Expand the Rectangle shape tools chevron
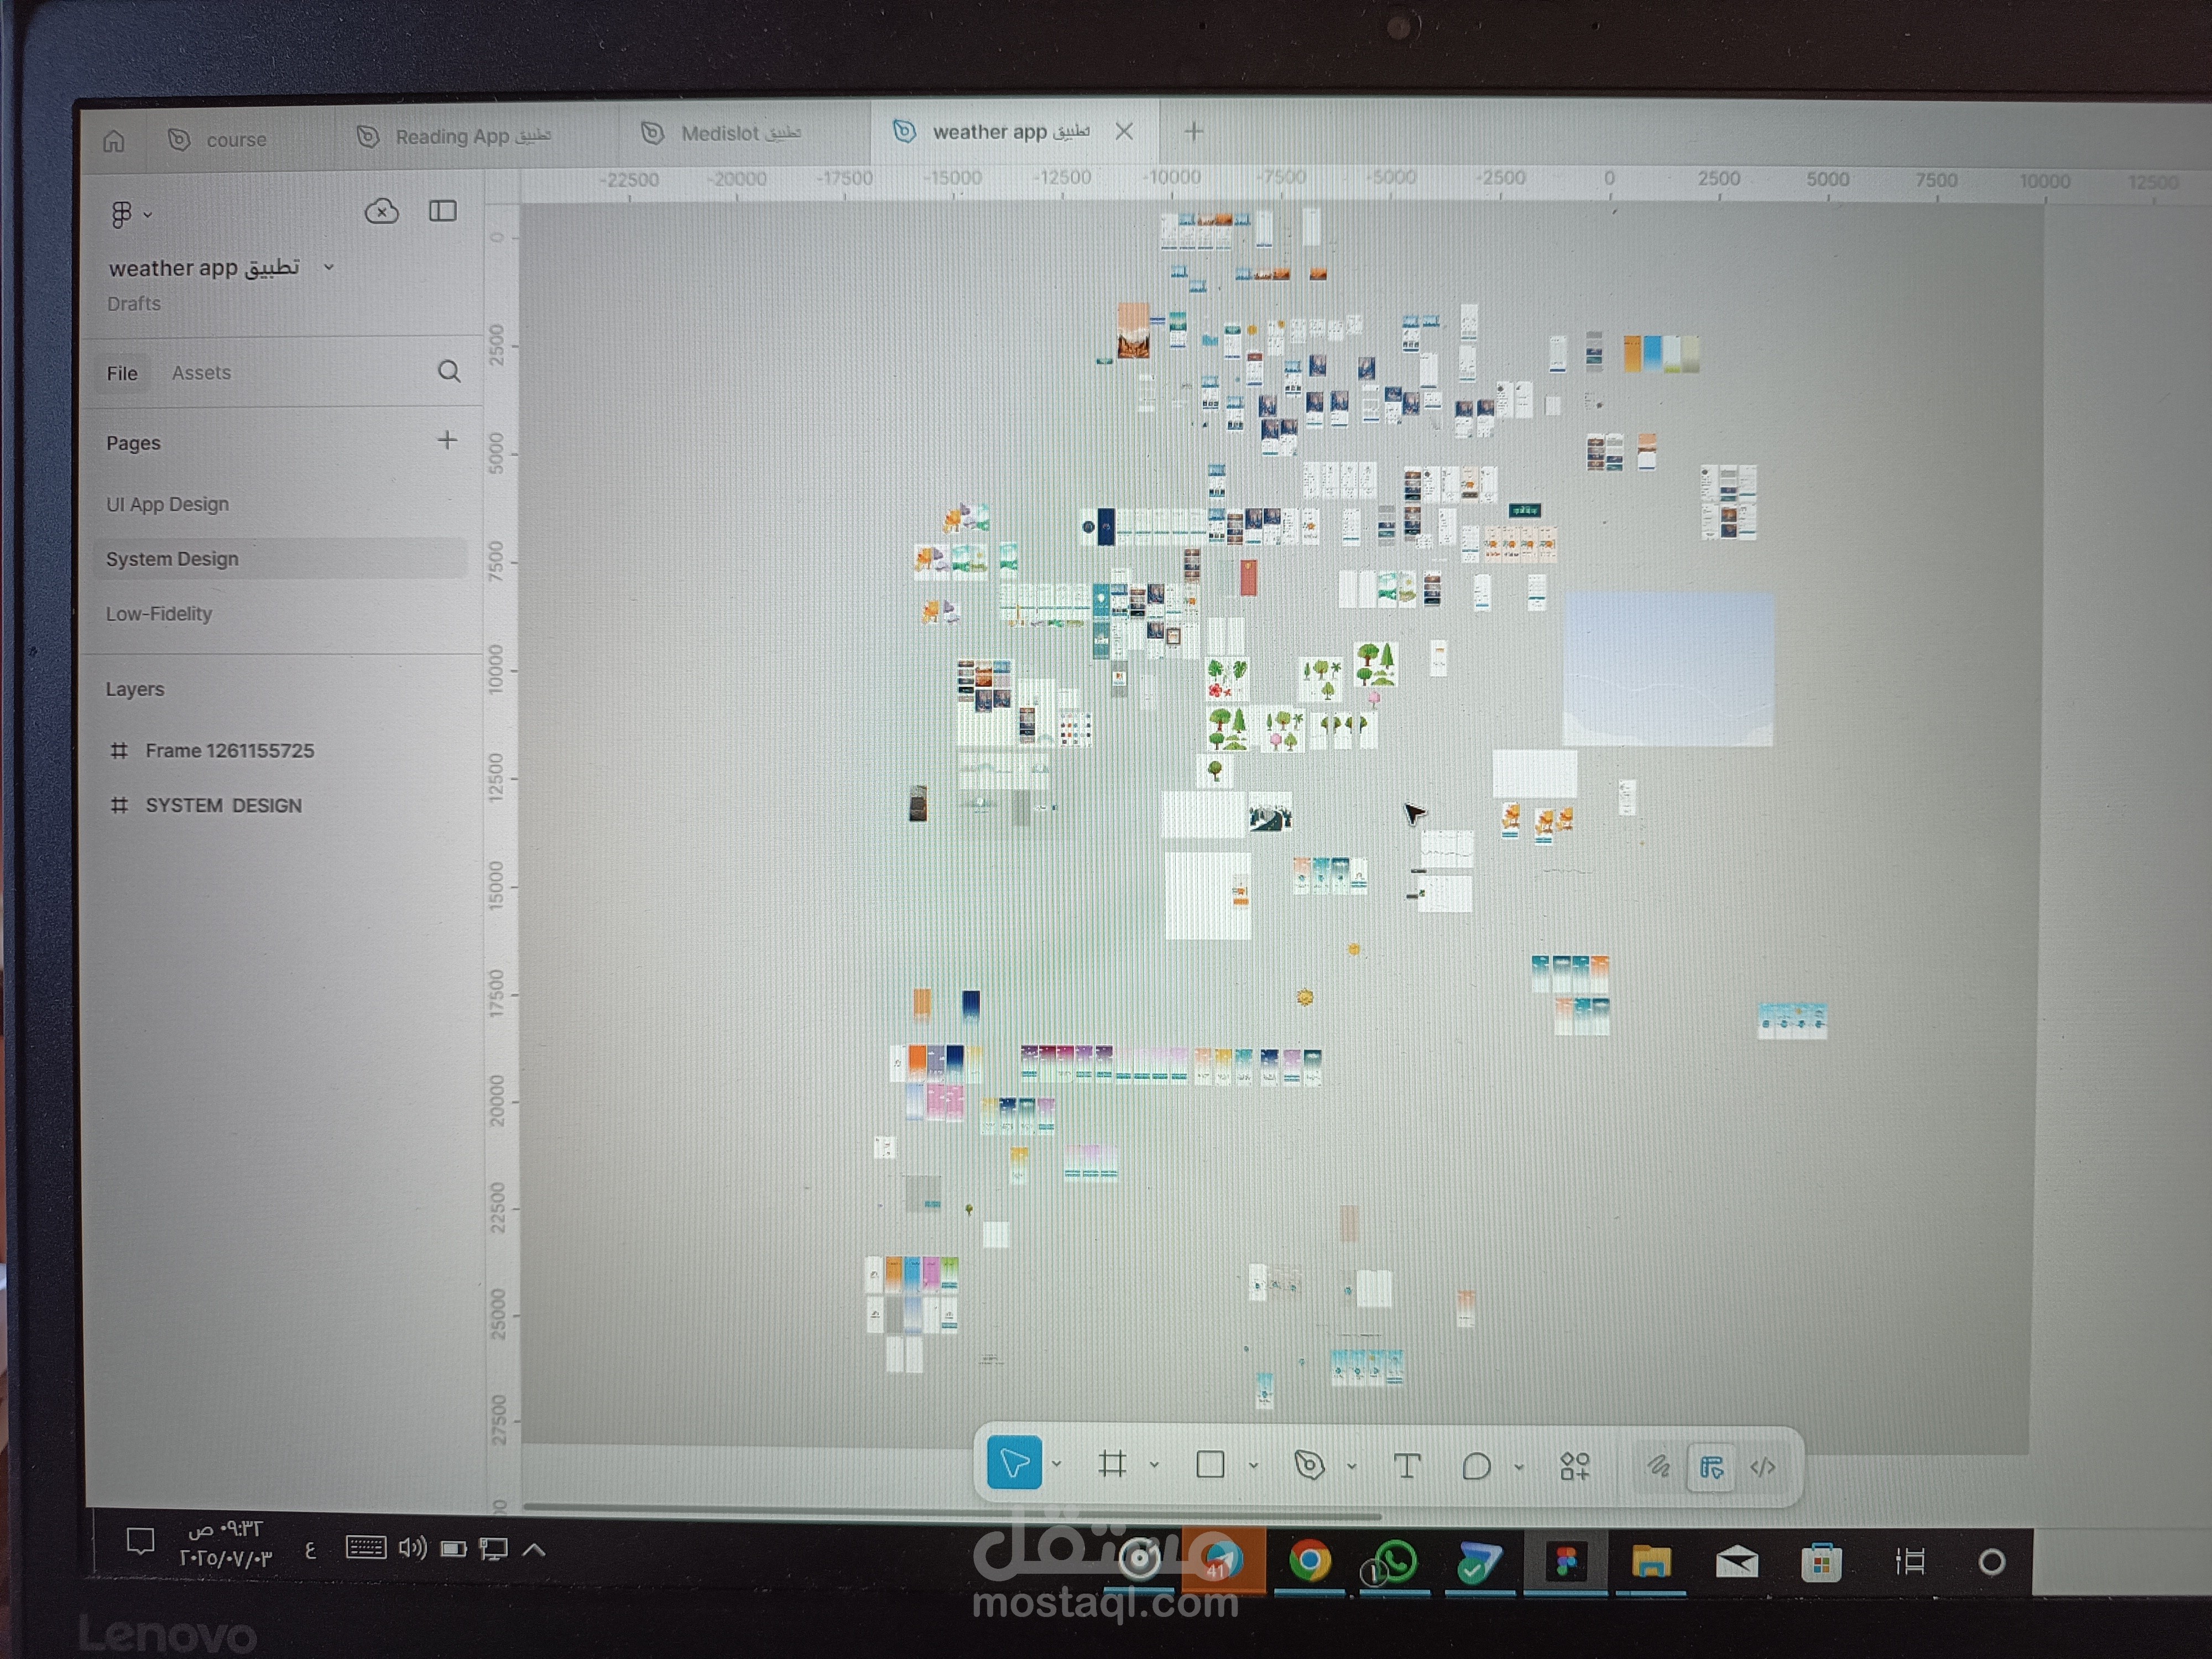 [1253, 1466]
